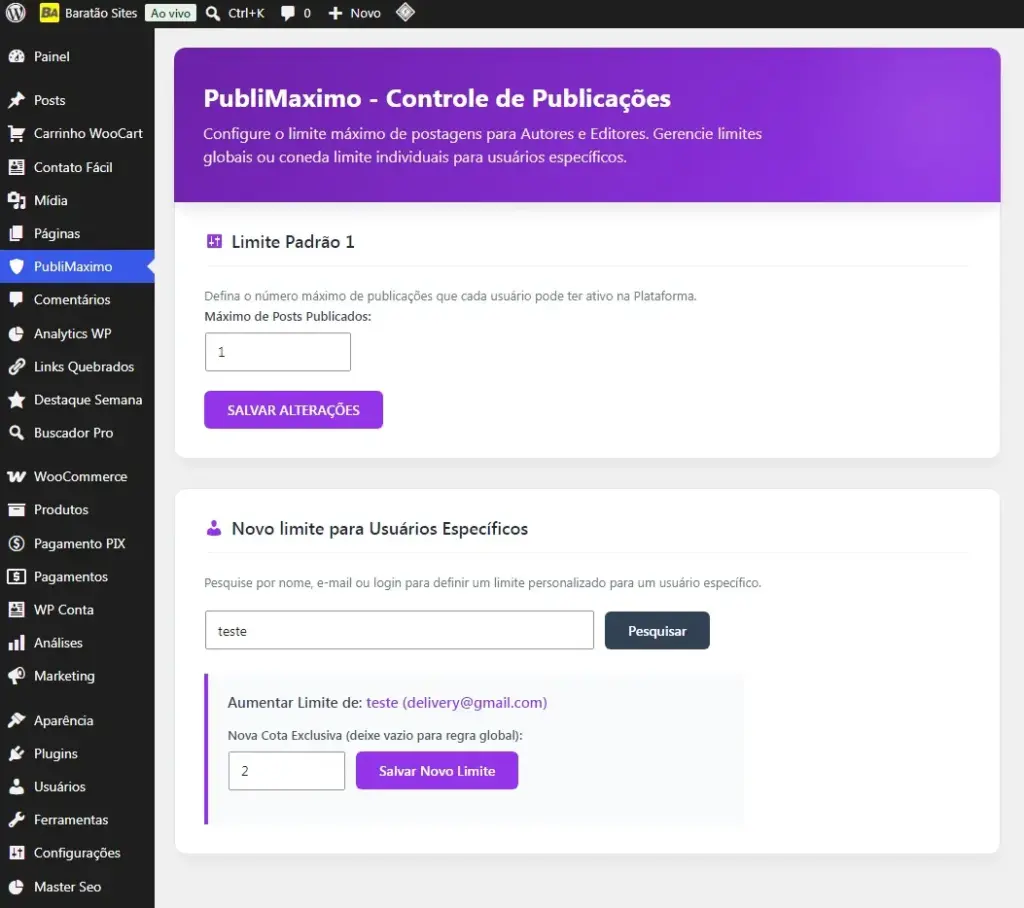Select WooCommerce menu label
The width and height of the screenshot is (1024, 908).
[80, 477]
